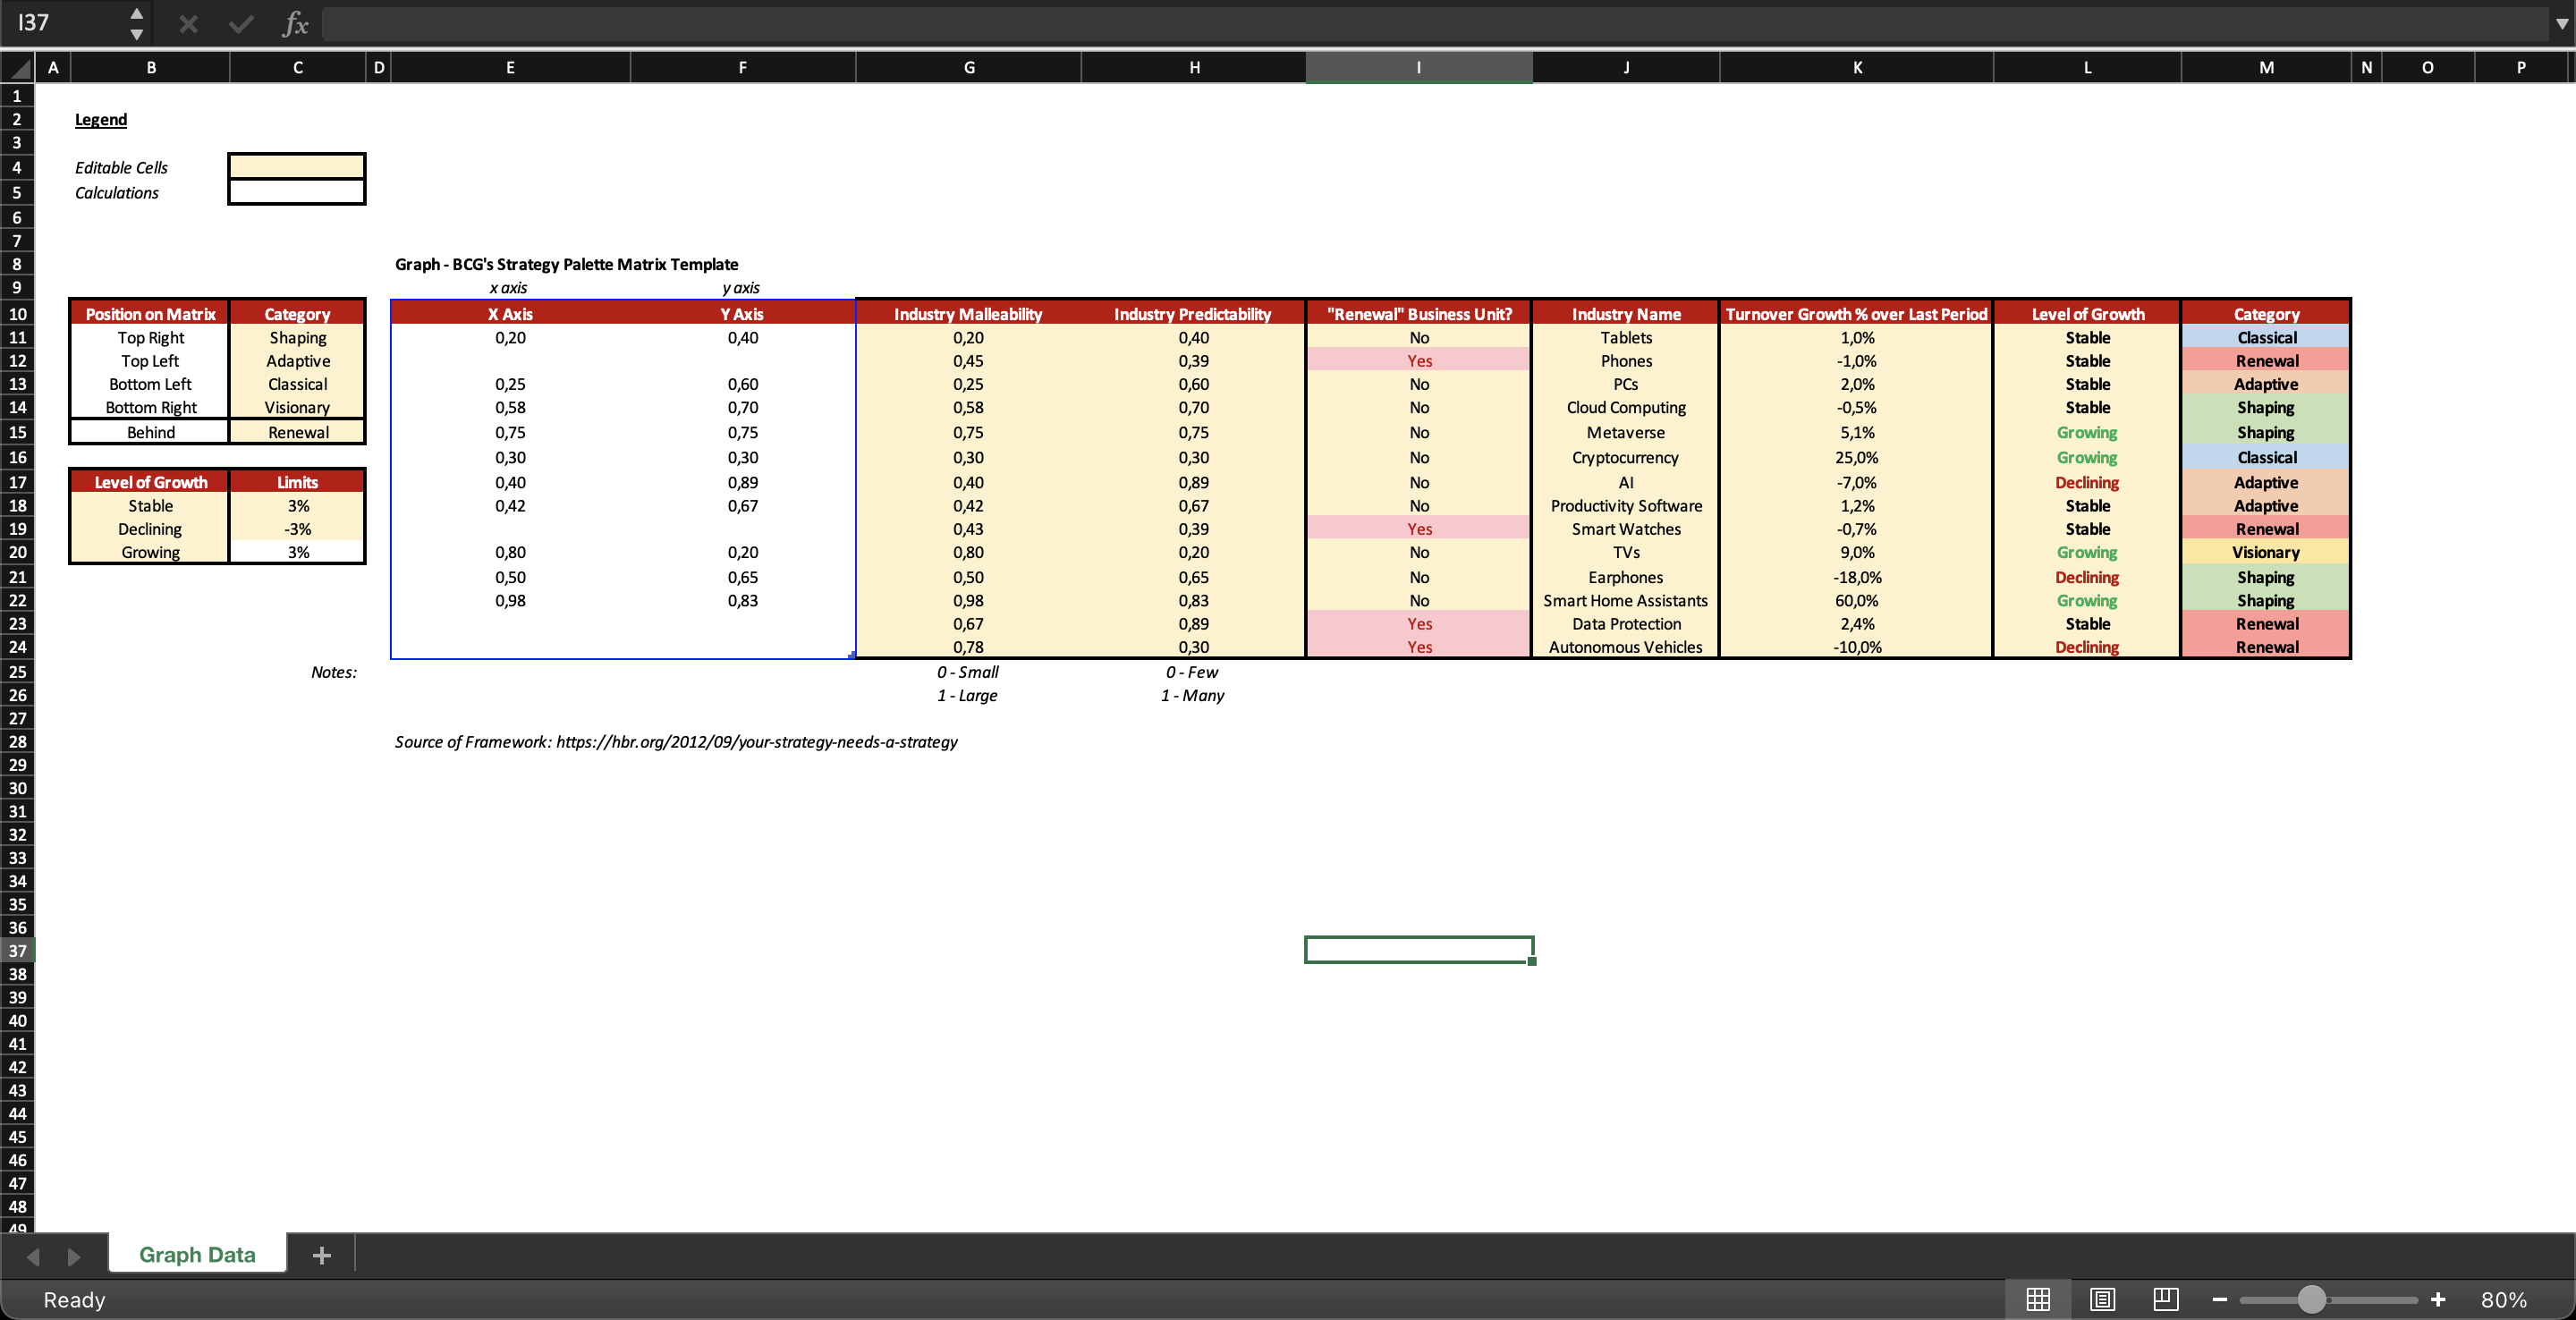Select the 0,98 X Axis value cell
Image resolution: width=2576 pixels, height=1320 pixels.
[510, 600]
